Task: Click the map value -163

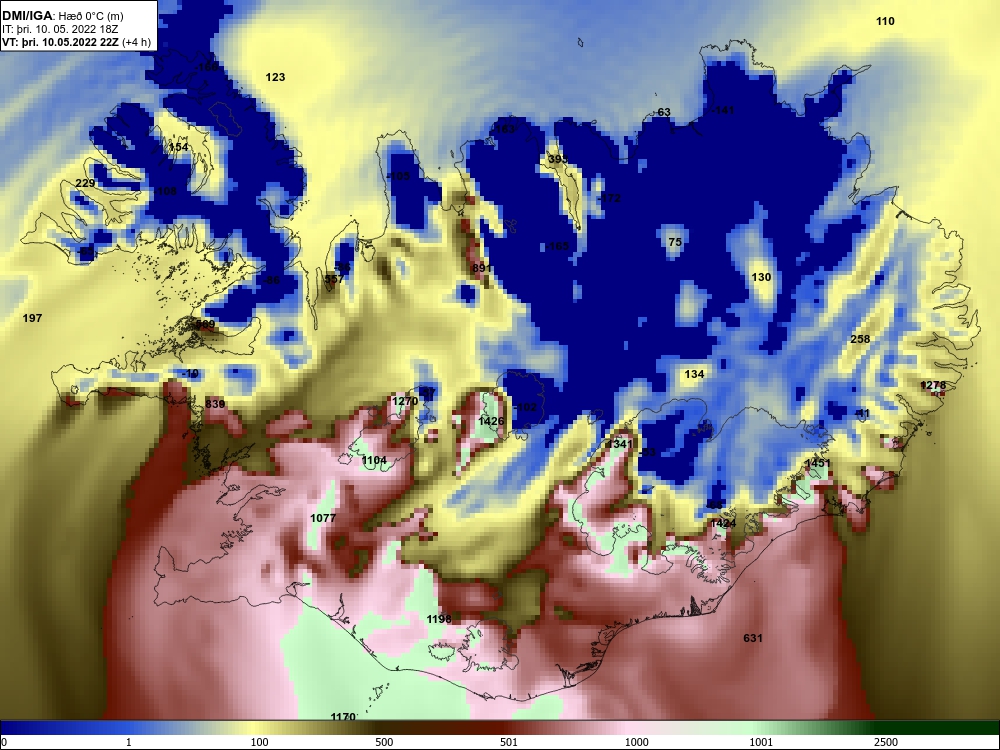Action: pyautogui.click(x=504, y=129)
